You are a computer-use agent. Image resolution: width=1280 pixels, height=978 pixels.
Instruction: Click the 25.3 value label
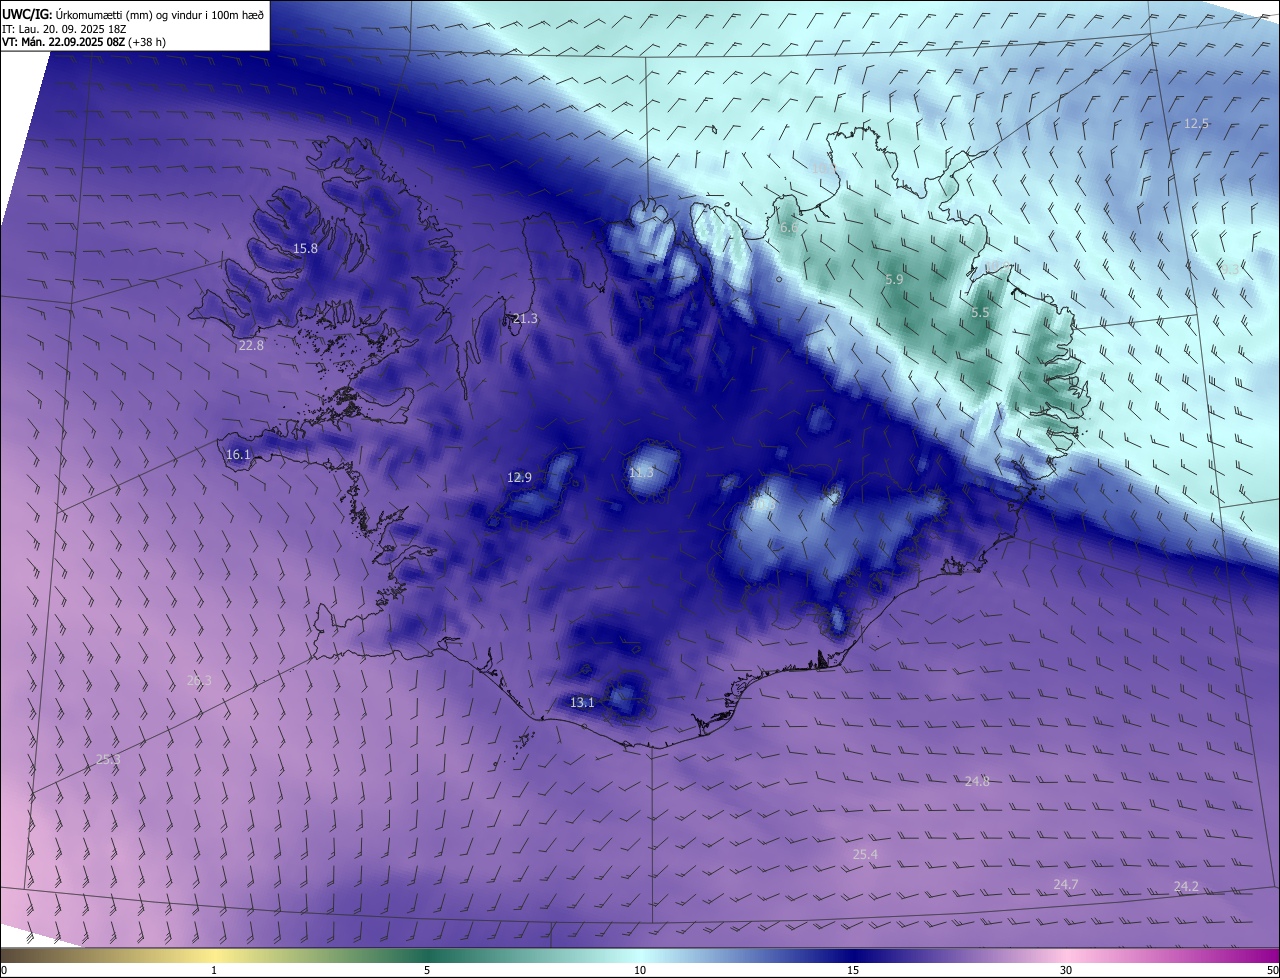108,759
